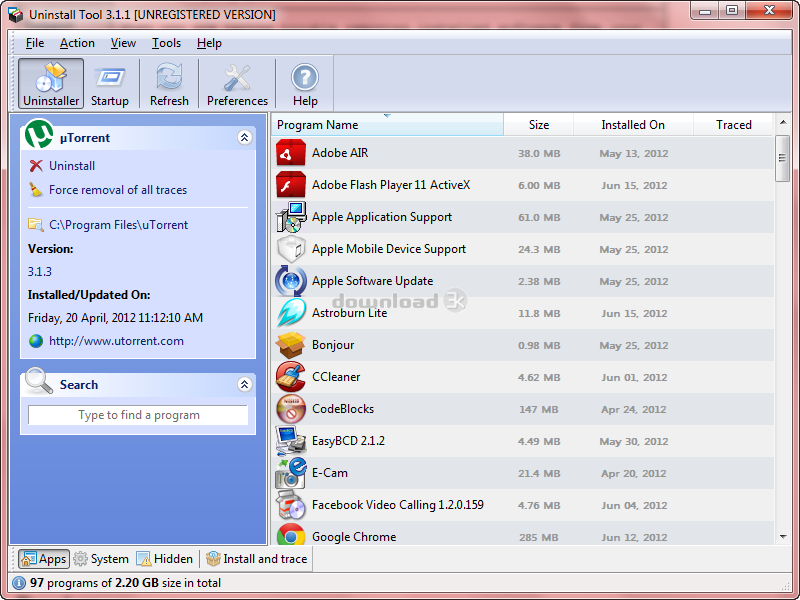Image resolution: width=800 pixels, height=600 pixels.
Task: Refresh the program list
Action: 169,83
